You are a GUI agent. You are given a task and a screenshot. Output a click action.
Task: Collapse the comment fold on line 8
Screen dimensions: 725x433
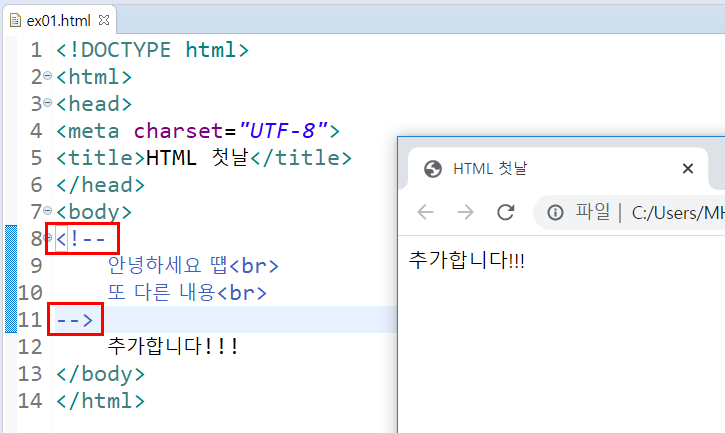(48, 238)
